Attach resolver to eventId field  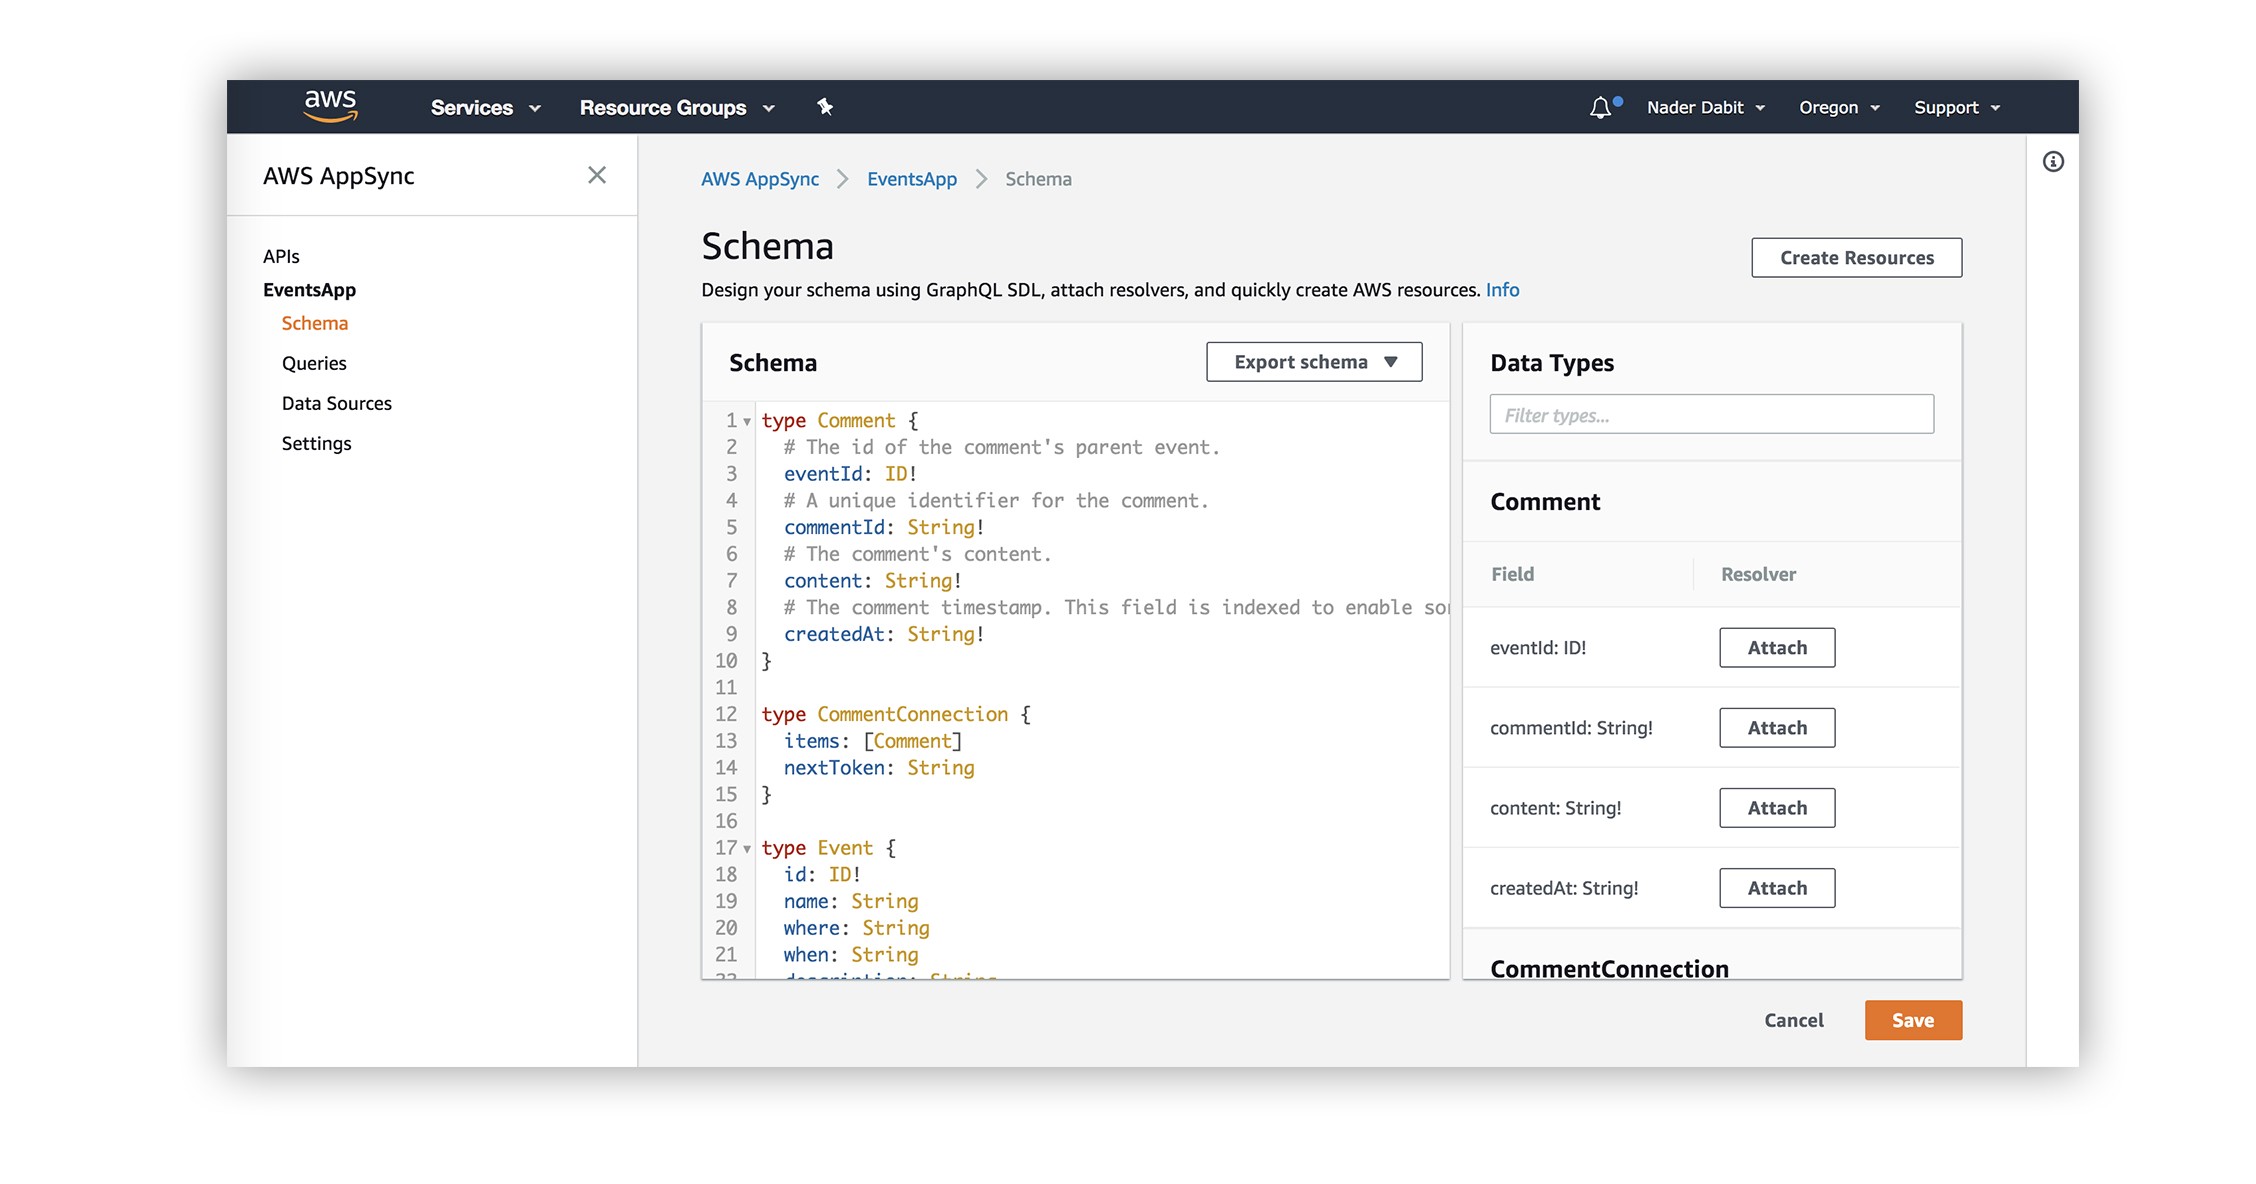pyautogui.click(x=1777, y=648)
